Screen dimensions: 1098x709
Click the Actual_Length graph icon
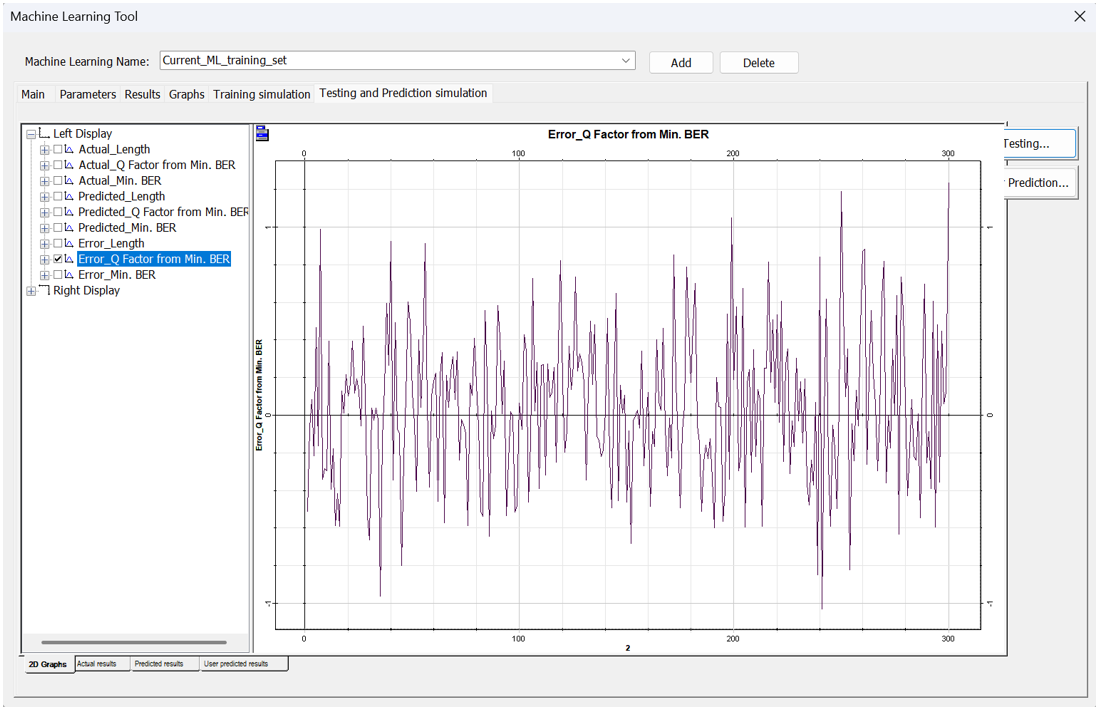70,150
